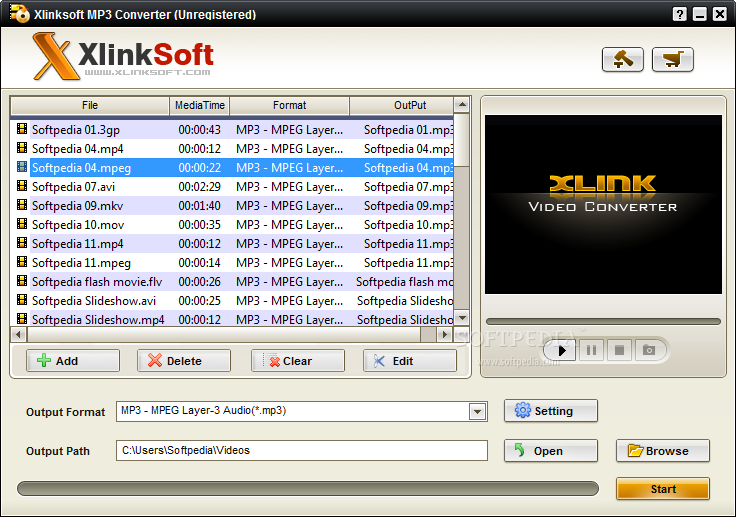The image size is (736, 517).
Task: Sort by the MediaTime column header
Action: coord(199,105)
